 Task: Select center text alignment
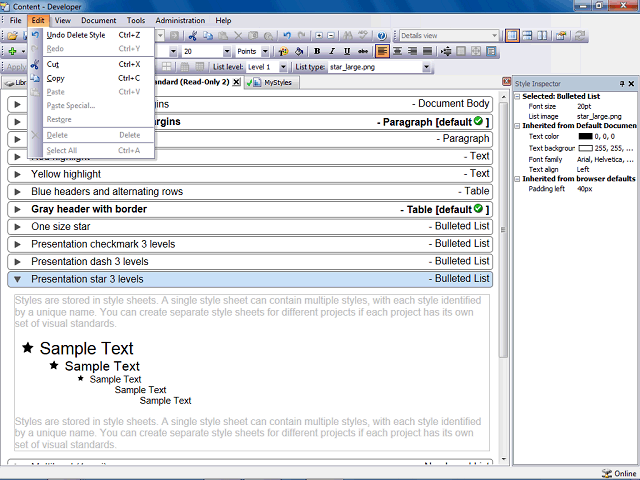point(397,51)
